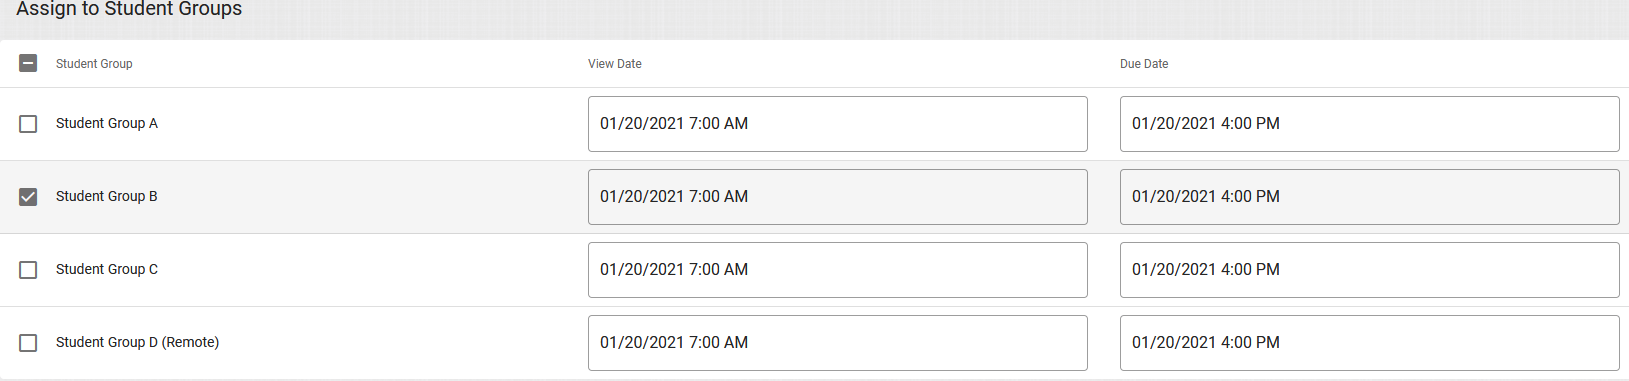Click the Due Date column header
This screenshot has height=381, width=1629.
1144,64
